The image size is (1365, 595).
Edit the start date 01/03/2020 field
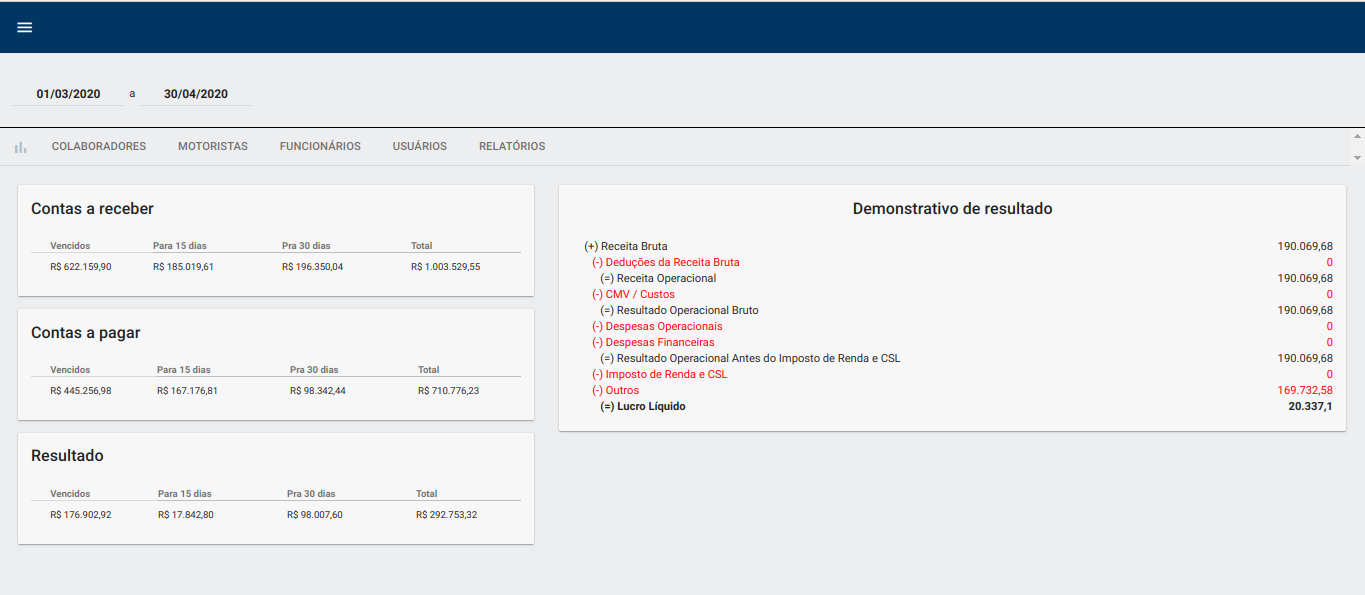pos(68,94)
